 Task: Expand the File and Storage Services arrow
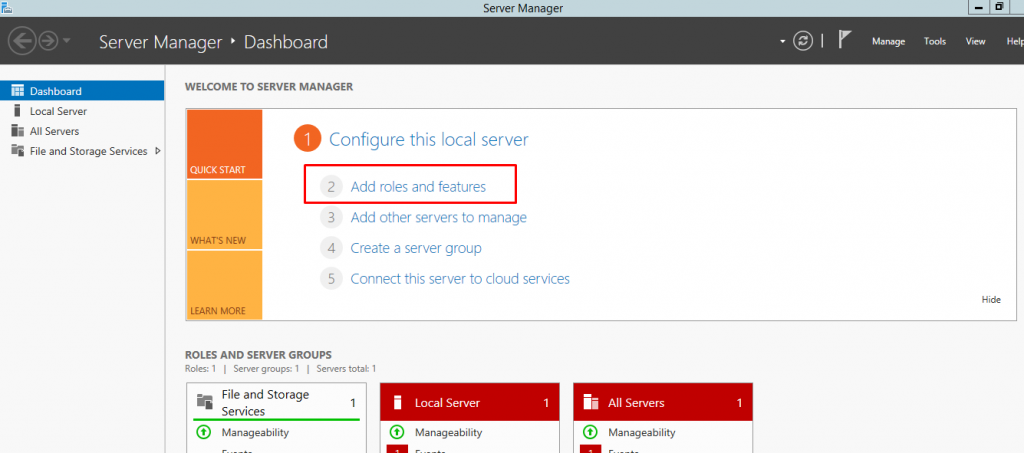[157, 151]
